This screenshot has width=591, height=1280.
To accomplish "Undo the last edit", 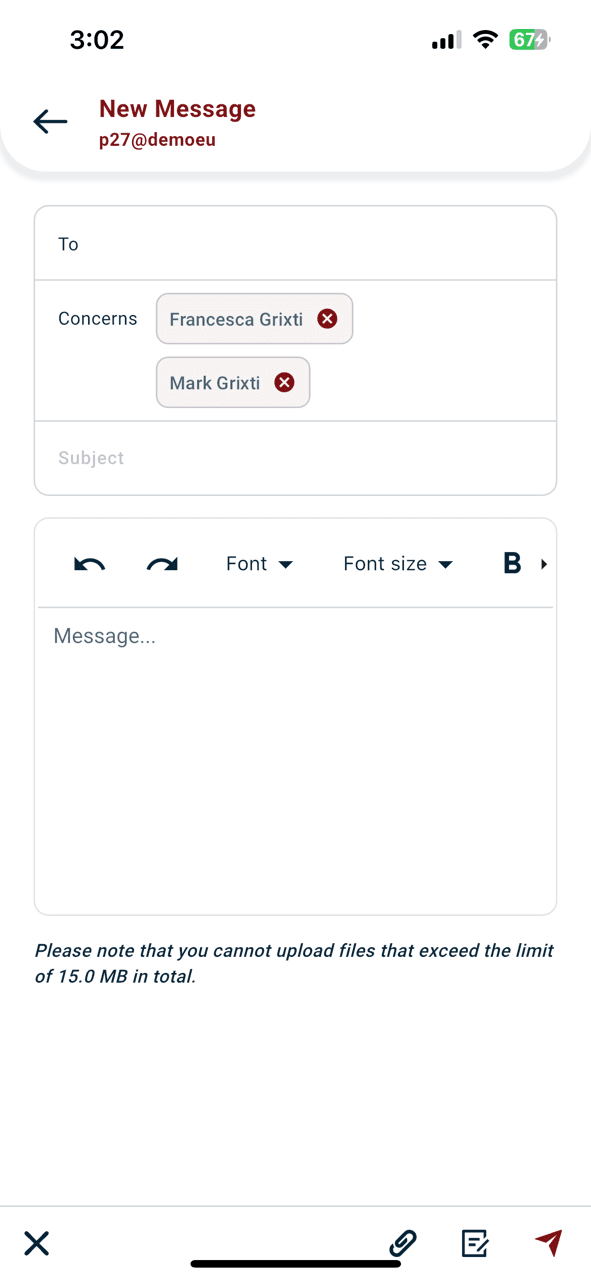I will click(90, 564).
